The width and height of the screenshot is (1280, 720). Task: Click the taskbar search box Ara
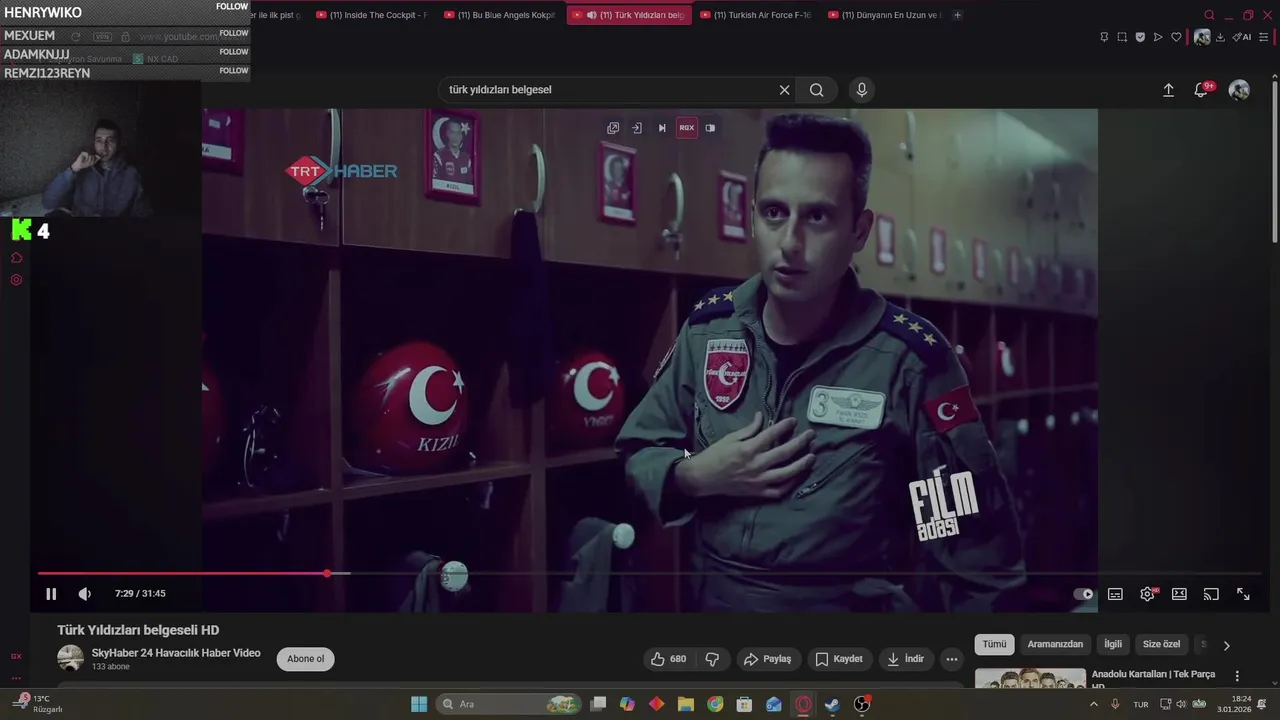coord(508,704)
